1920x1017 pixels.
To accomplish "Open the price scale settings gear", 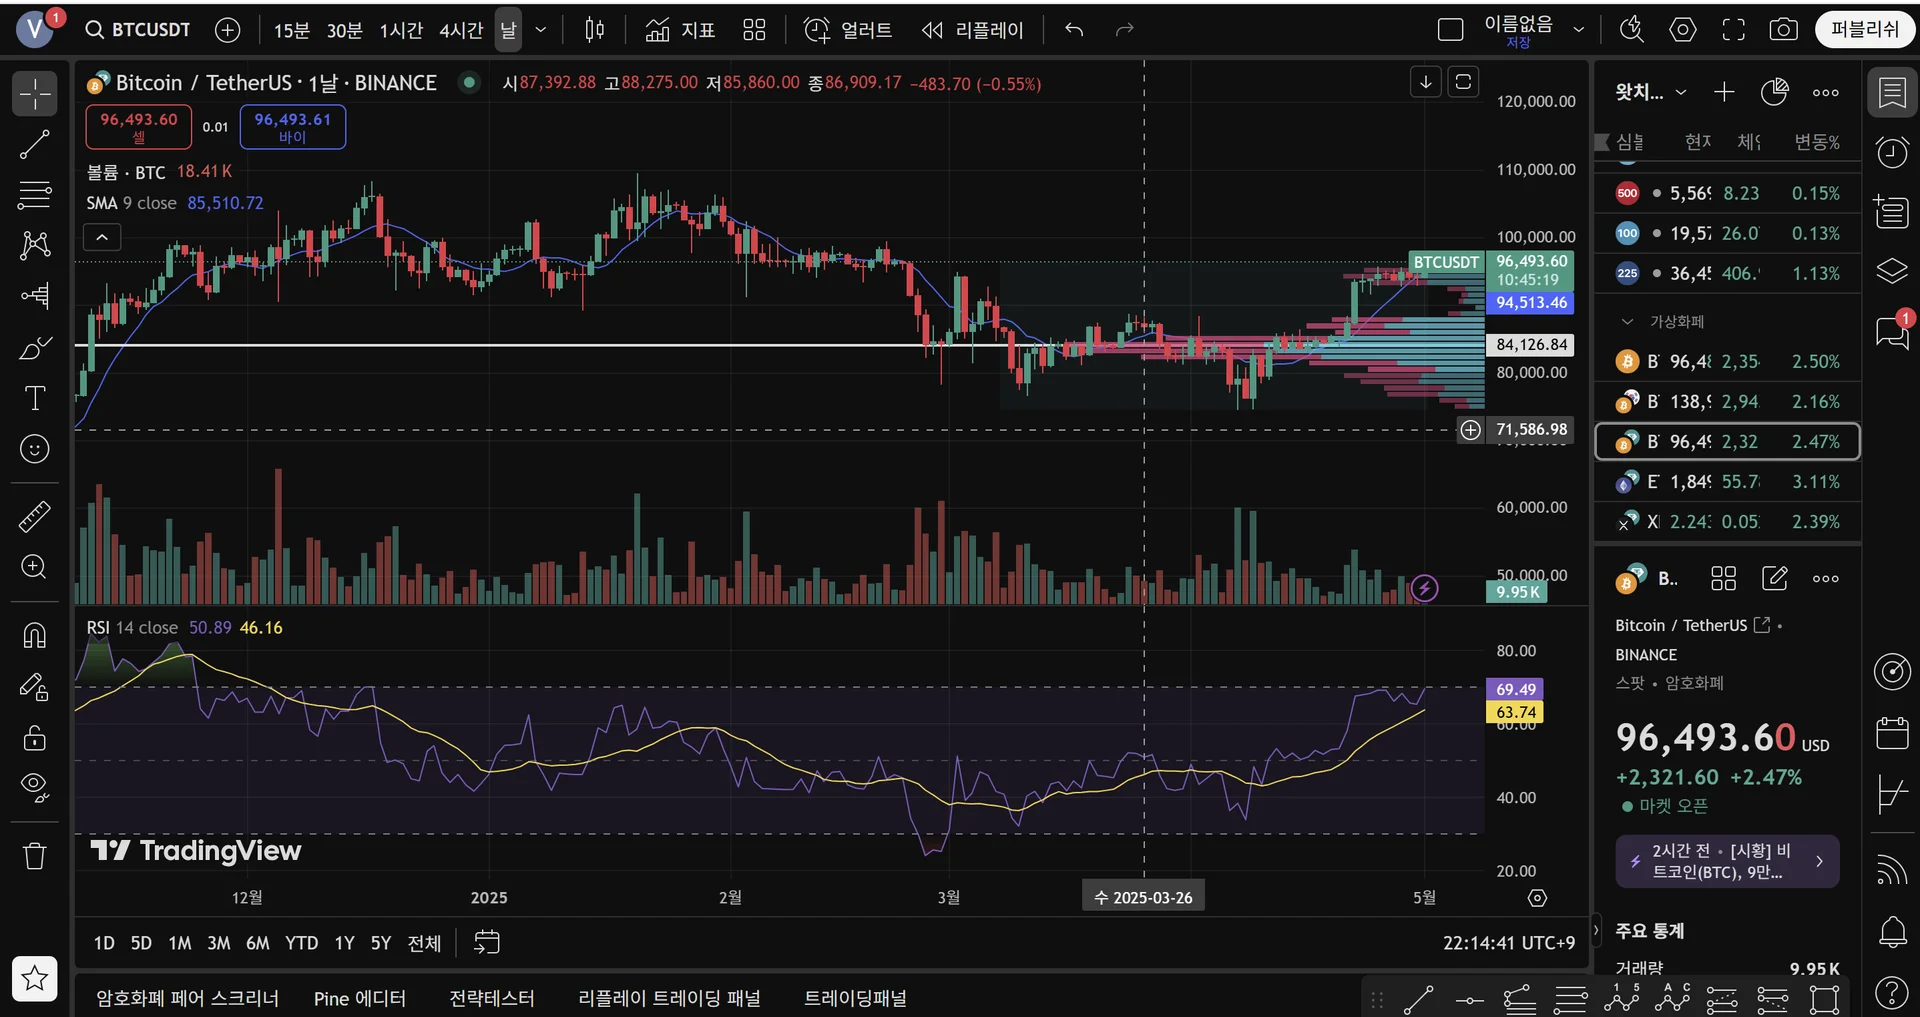I will click(x=1538, y=898).
